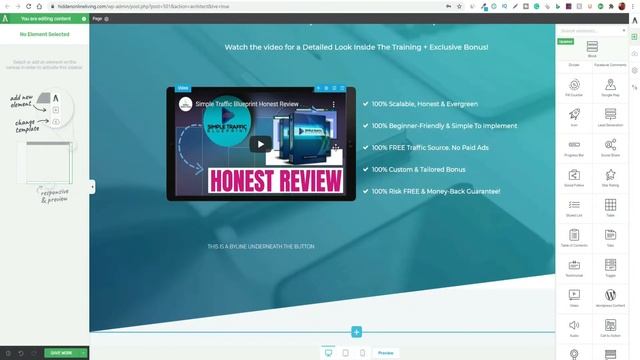This screenshot has height=360, width=640.
Task: Add the Audio element
Action: pos(574,328)
